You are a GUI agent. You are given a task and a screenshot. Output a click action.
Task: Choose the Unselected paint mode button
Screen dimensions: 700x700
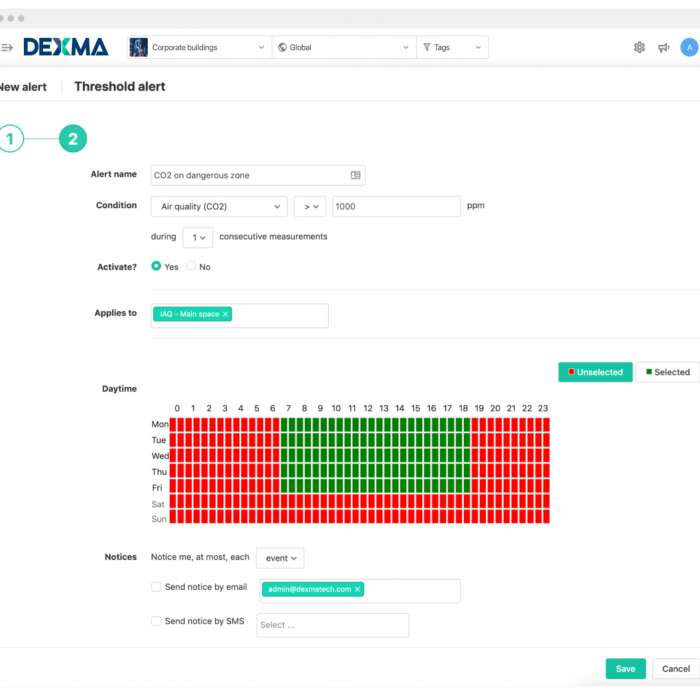click(x=595, y=372)
